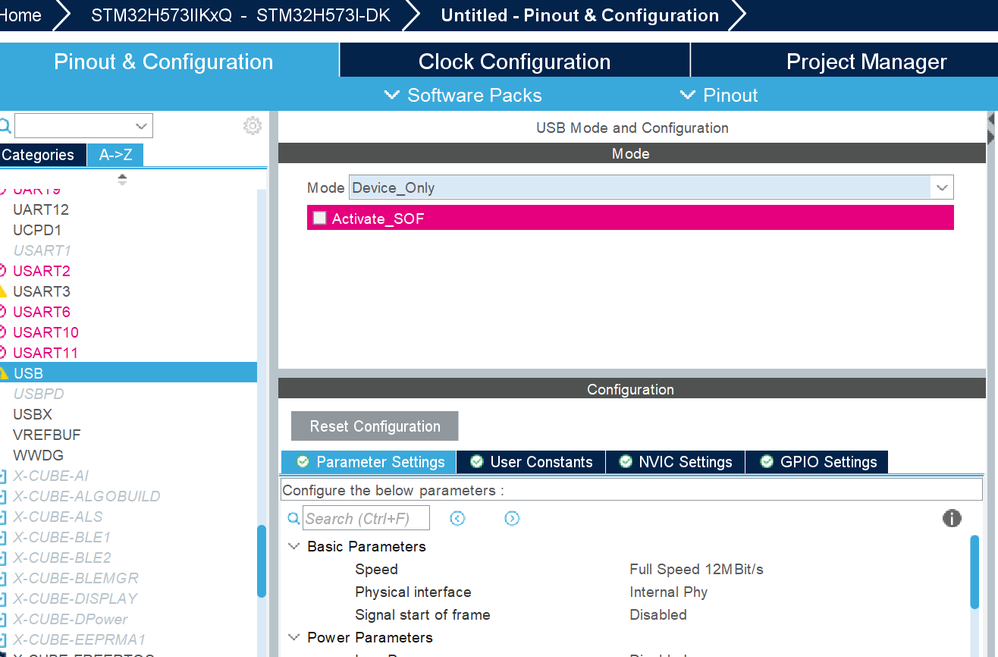The height and width of the screenshot is (657, 998).
Task: Go to next search result arrow
Action: [512, 518]
